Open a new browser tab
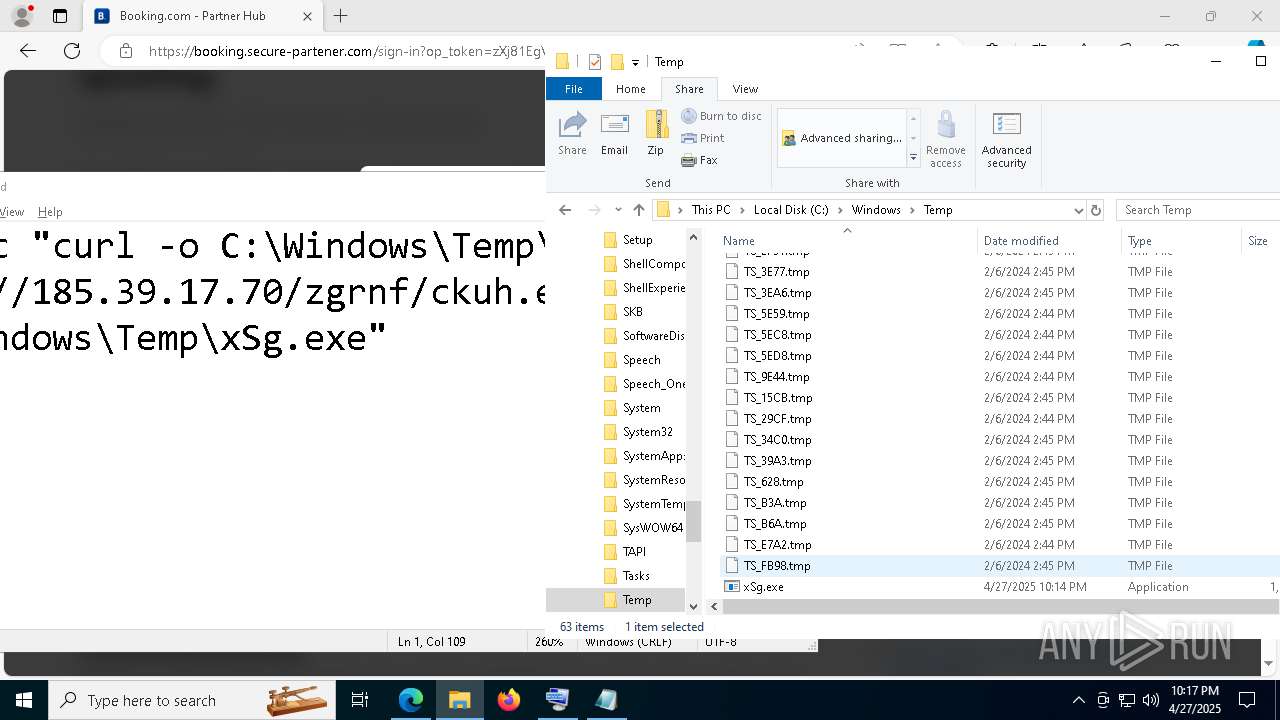The width and height of the screenshot is (1280, 720). coord(341,16)
